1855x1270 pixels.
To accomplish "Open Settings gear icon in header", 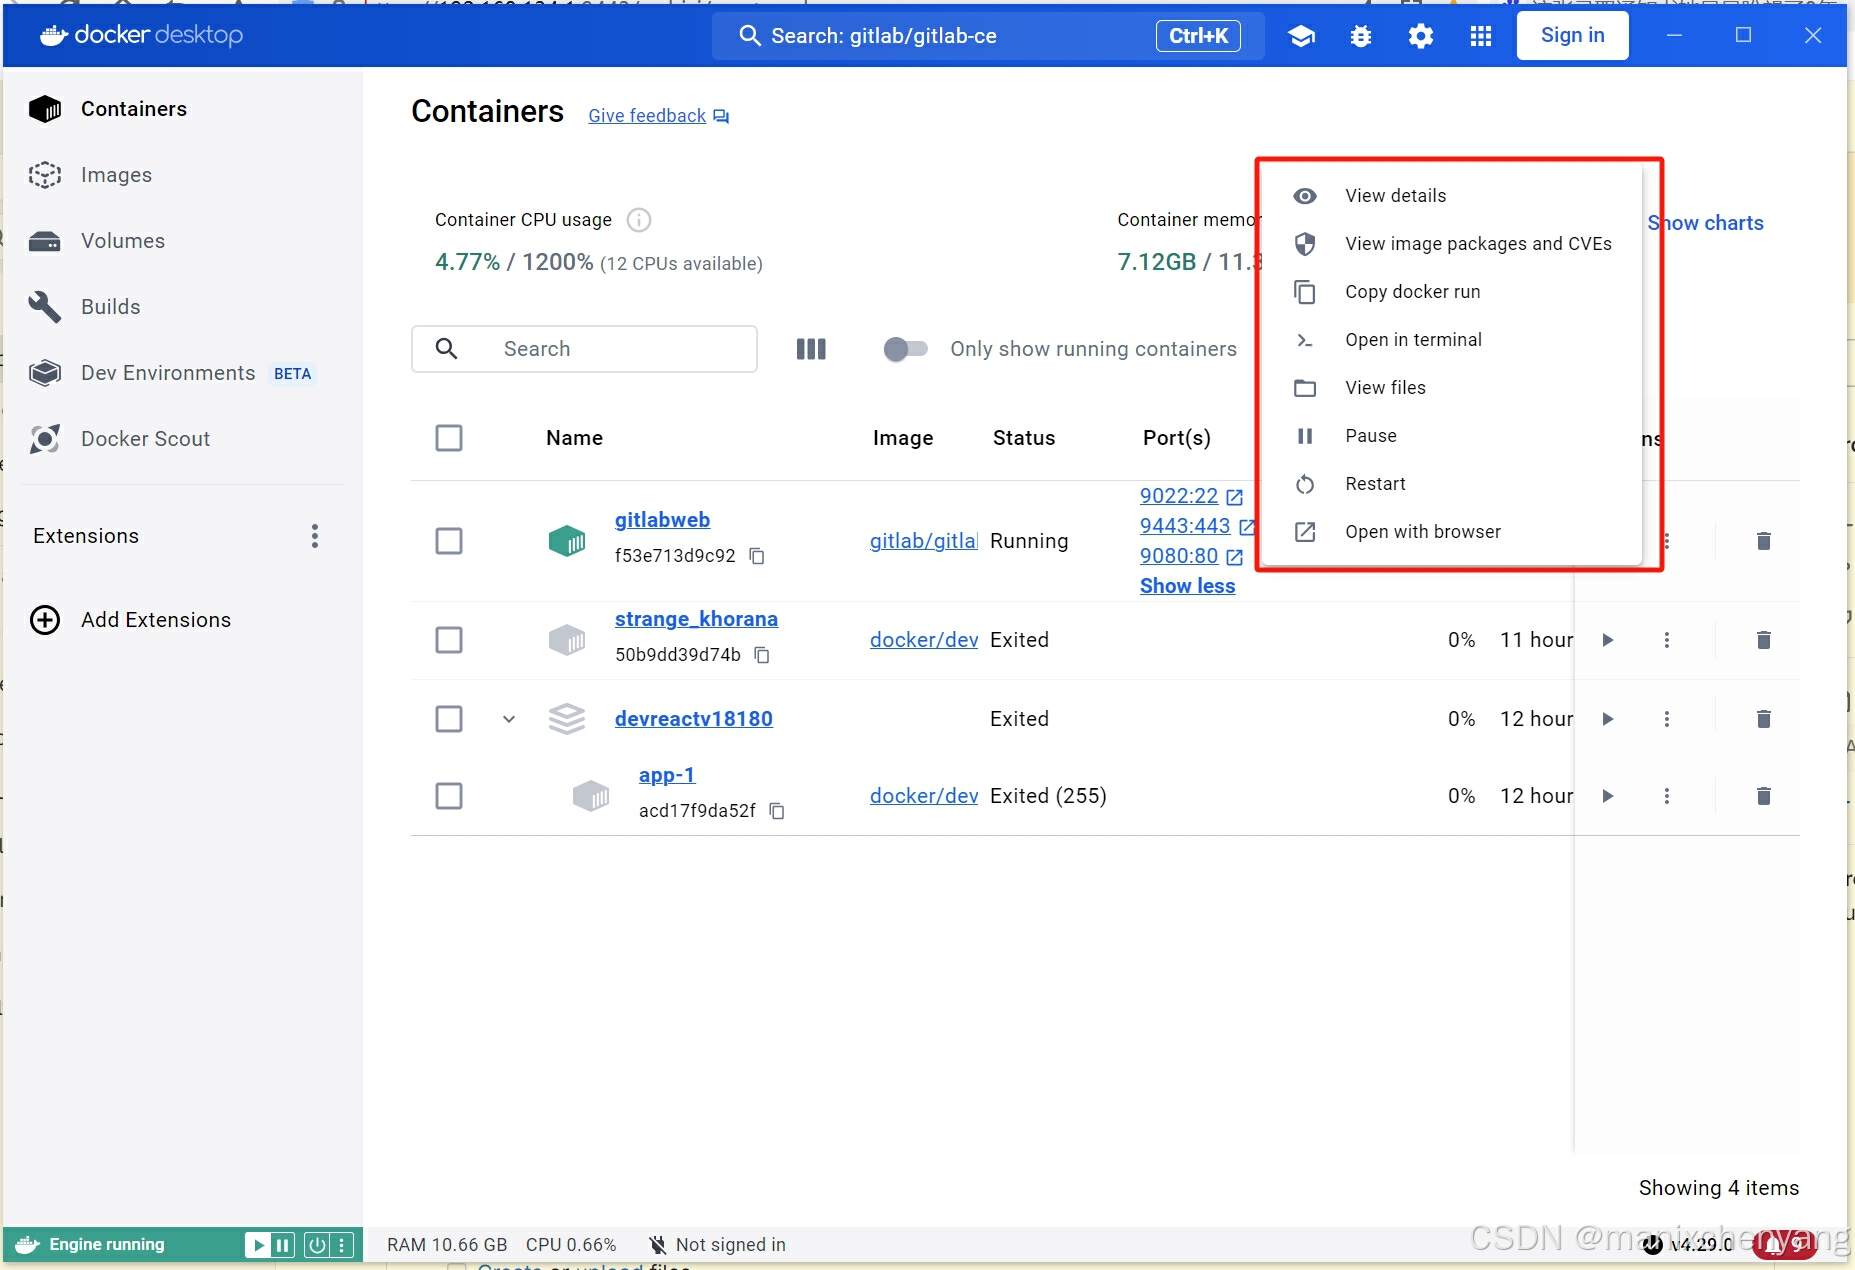I will click(1421, 36).
